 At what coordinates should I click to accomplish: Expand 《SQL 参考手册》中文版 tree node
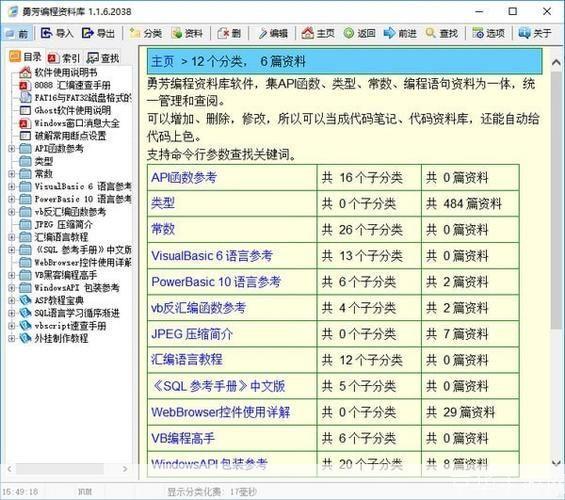click(12, 250)
